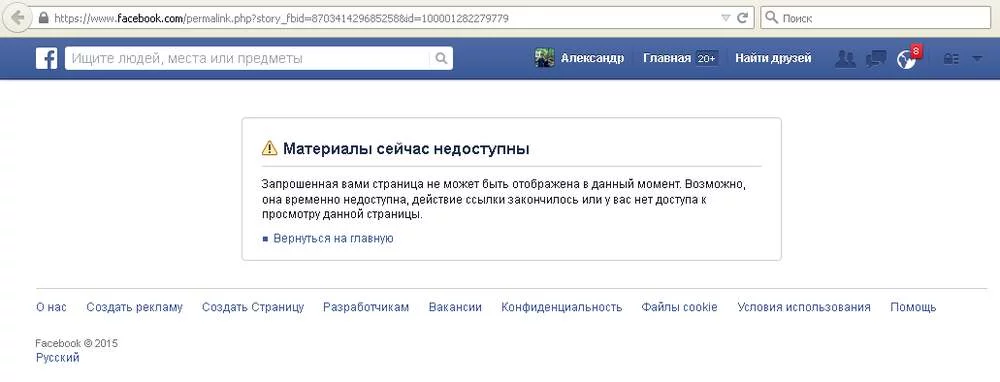Image resolution: width=1000 pixels, height=382 pixels.
Task: Click Вернуться на главную link
Action: click(333, 239)
